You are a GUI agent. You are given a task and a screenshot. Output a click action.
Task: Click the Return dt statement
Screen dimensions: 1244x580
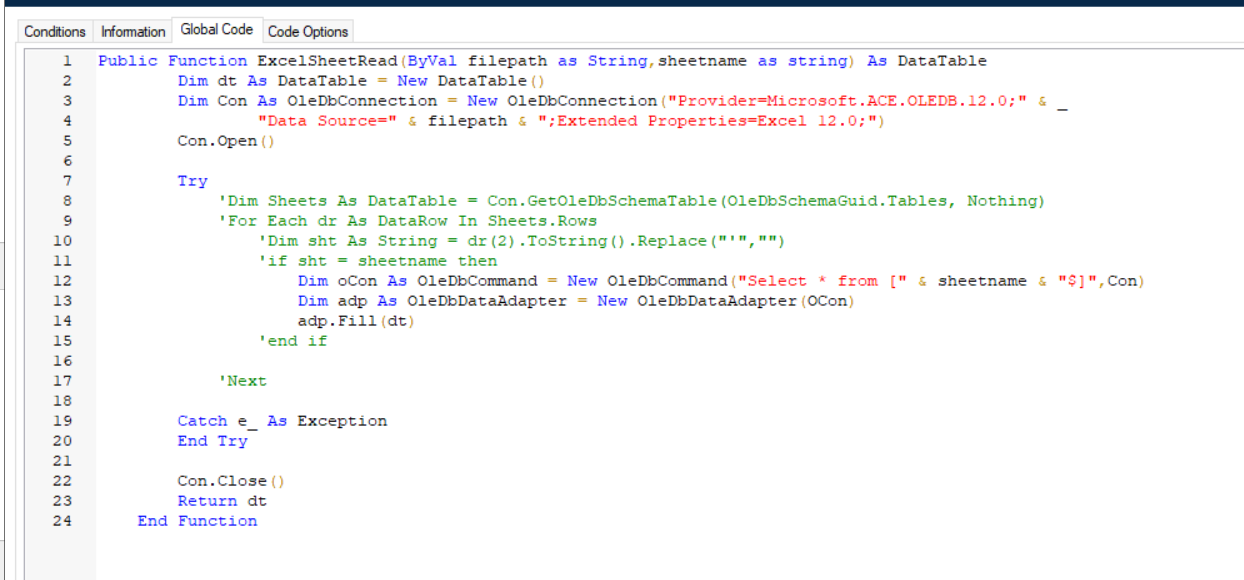pyautogui.click(x=220, y=500)
